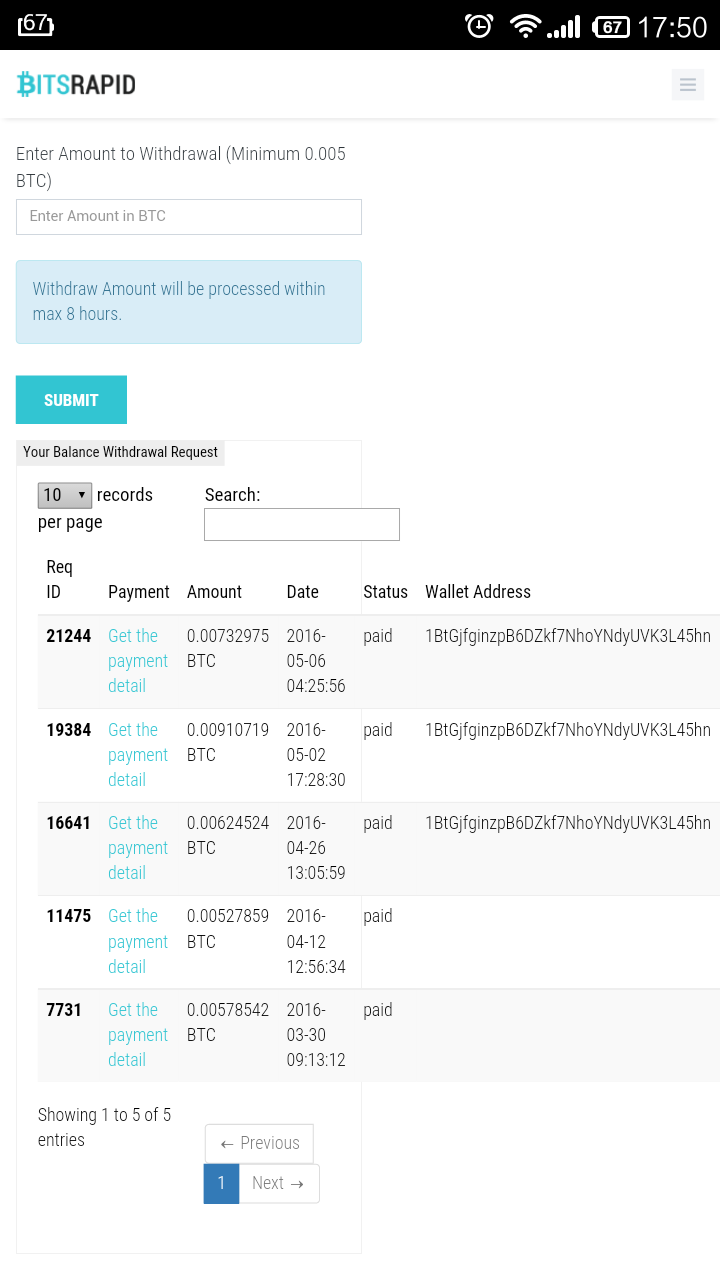Open payment detail for request 7731
Viewport: 720px width, 1280px height.
(138, 1035)
